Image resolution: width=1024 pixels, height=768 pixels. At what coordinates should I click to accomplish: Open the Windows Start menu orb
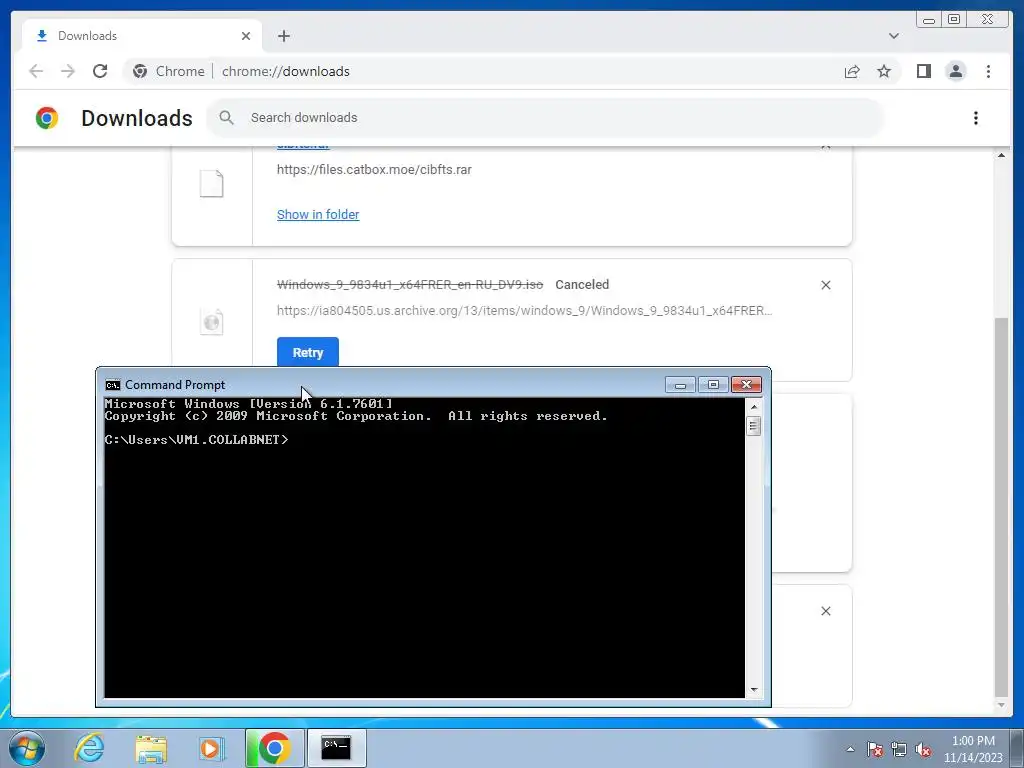pos(27,748)
